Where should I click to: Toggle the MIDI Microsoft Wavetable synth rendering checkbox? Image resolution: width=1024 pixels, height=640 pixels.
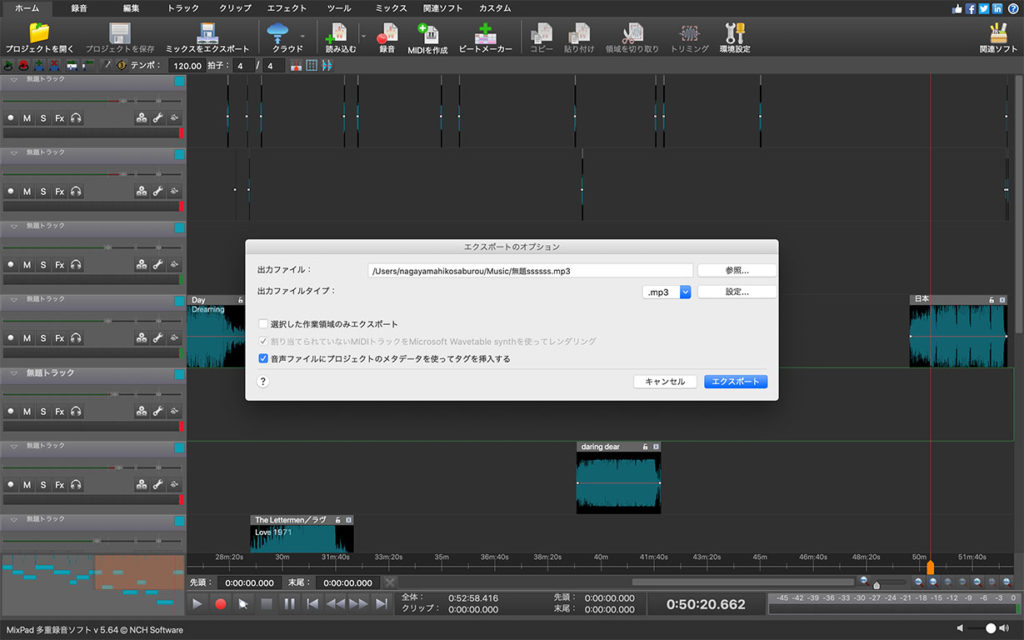pos(263,341)
